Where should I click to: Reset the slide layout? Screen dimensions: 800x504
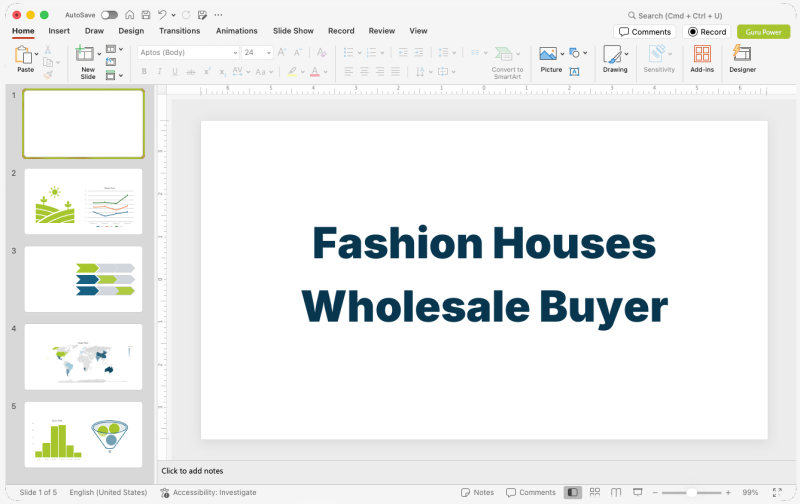[x=111, y=62]
